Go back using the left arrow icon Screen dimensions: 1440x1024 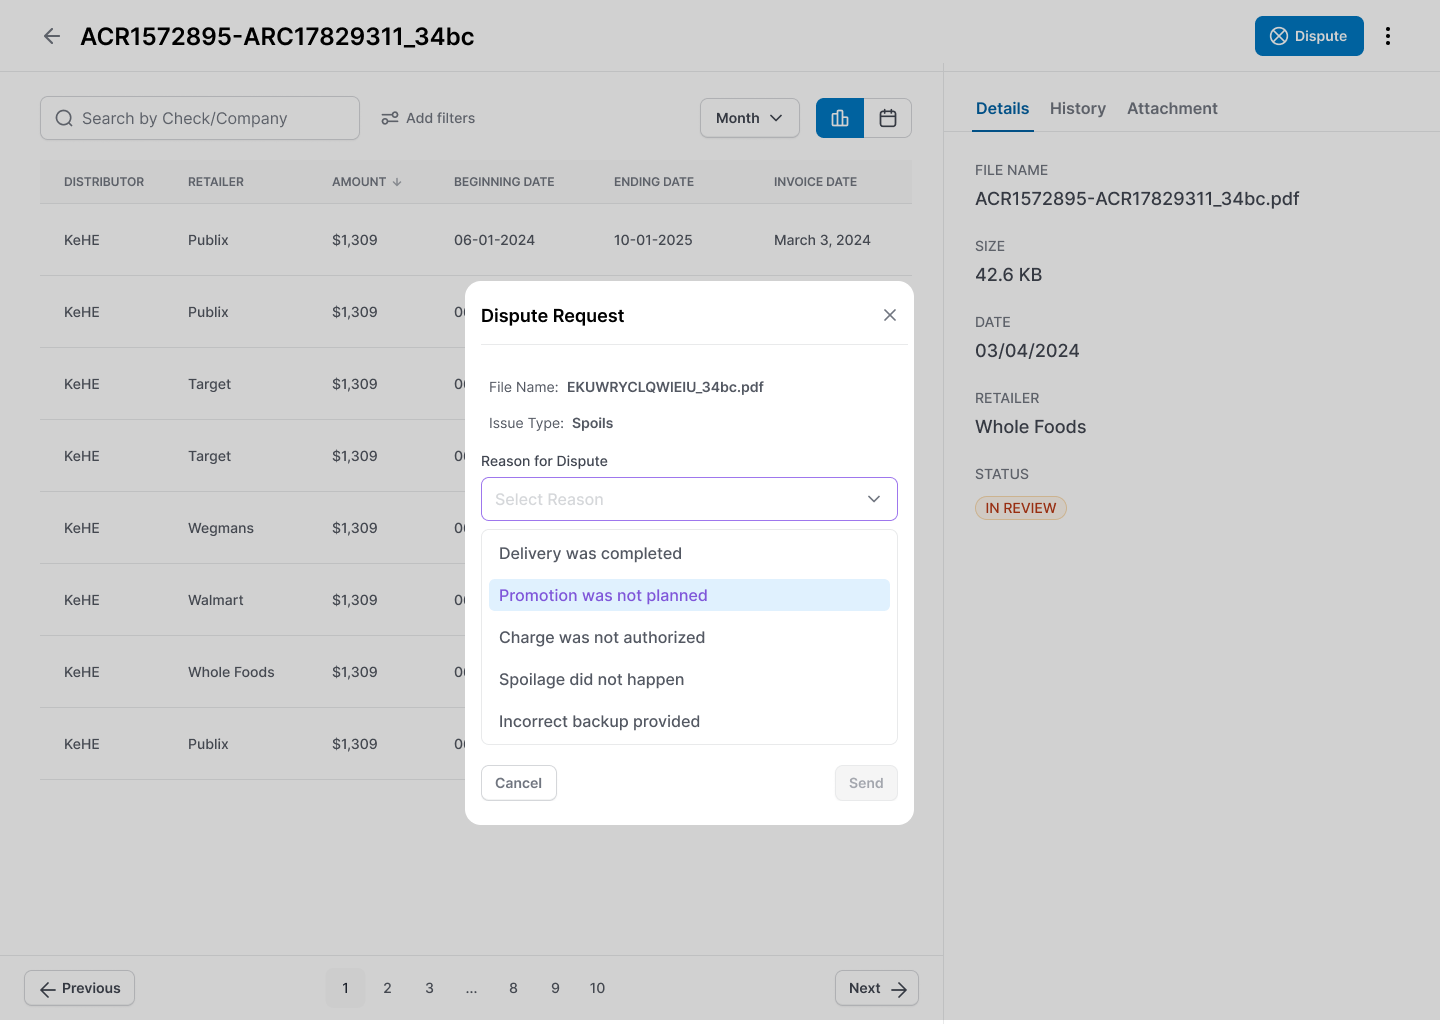pos(52,36)
